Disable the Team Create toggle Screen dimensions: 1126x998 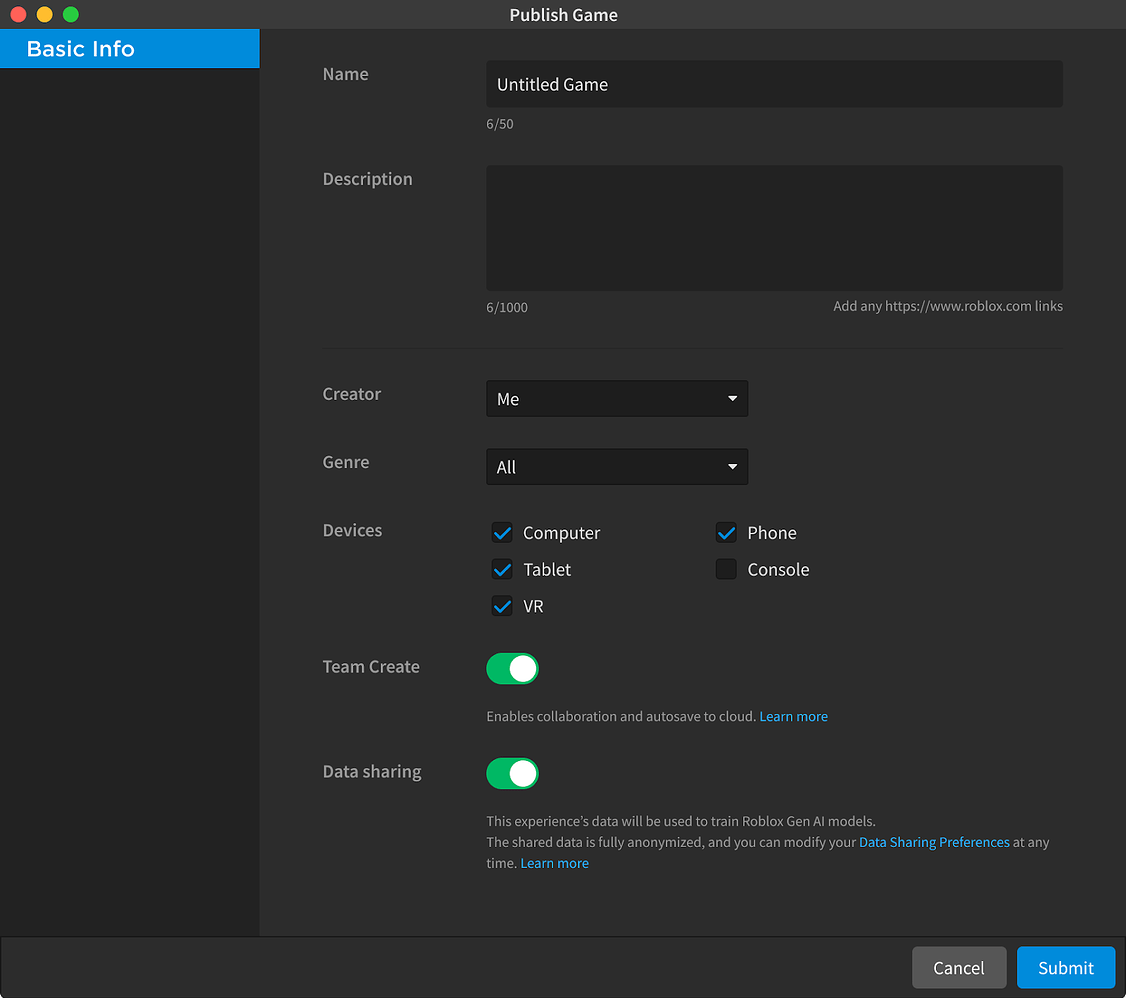click(x=512, y=668)
